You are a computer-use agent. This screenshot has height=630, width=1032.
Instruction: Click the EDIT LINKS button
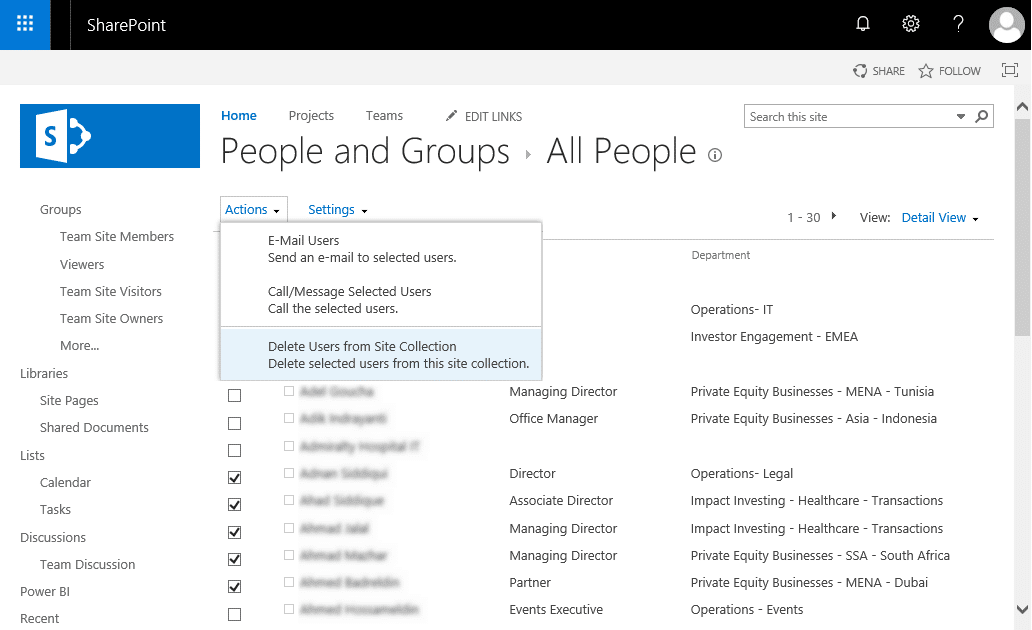coord(483,116)
